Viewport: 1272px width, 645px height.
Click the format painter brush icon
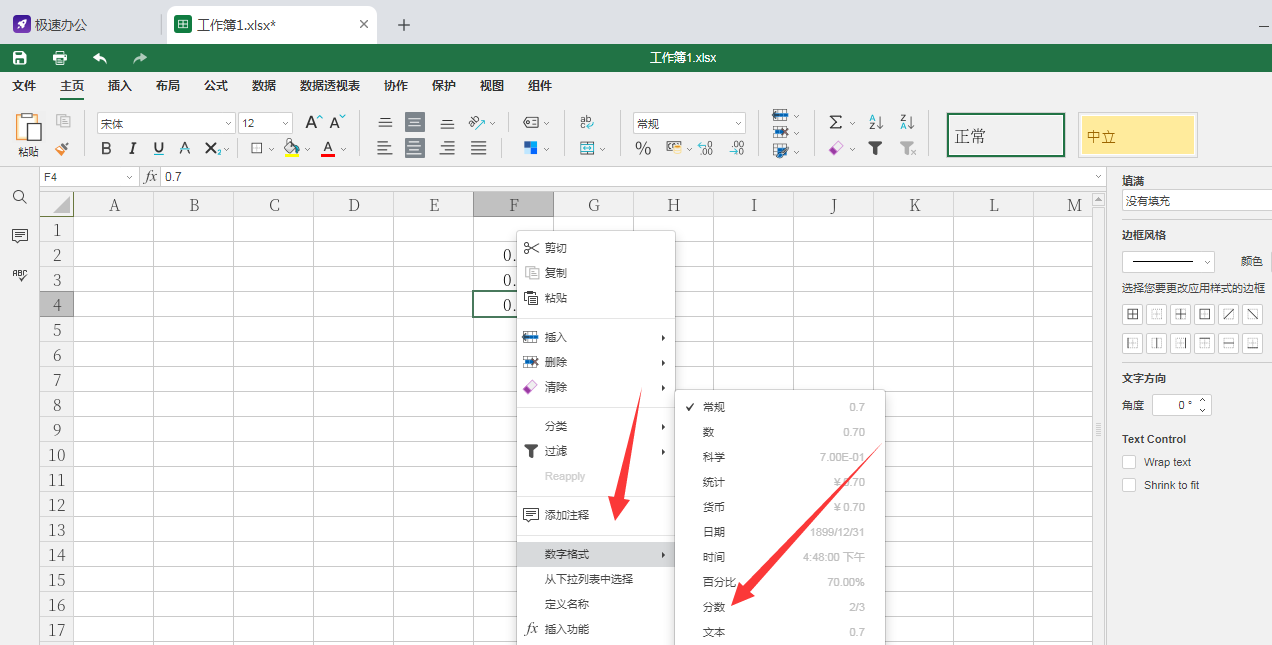click(63, 148)
